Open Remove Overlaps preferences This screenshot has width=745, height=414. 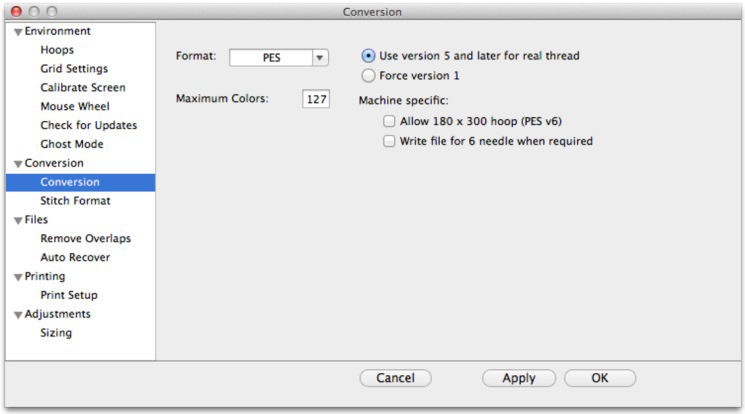pyautogui.click(x=85, y=239)
